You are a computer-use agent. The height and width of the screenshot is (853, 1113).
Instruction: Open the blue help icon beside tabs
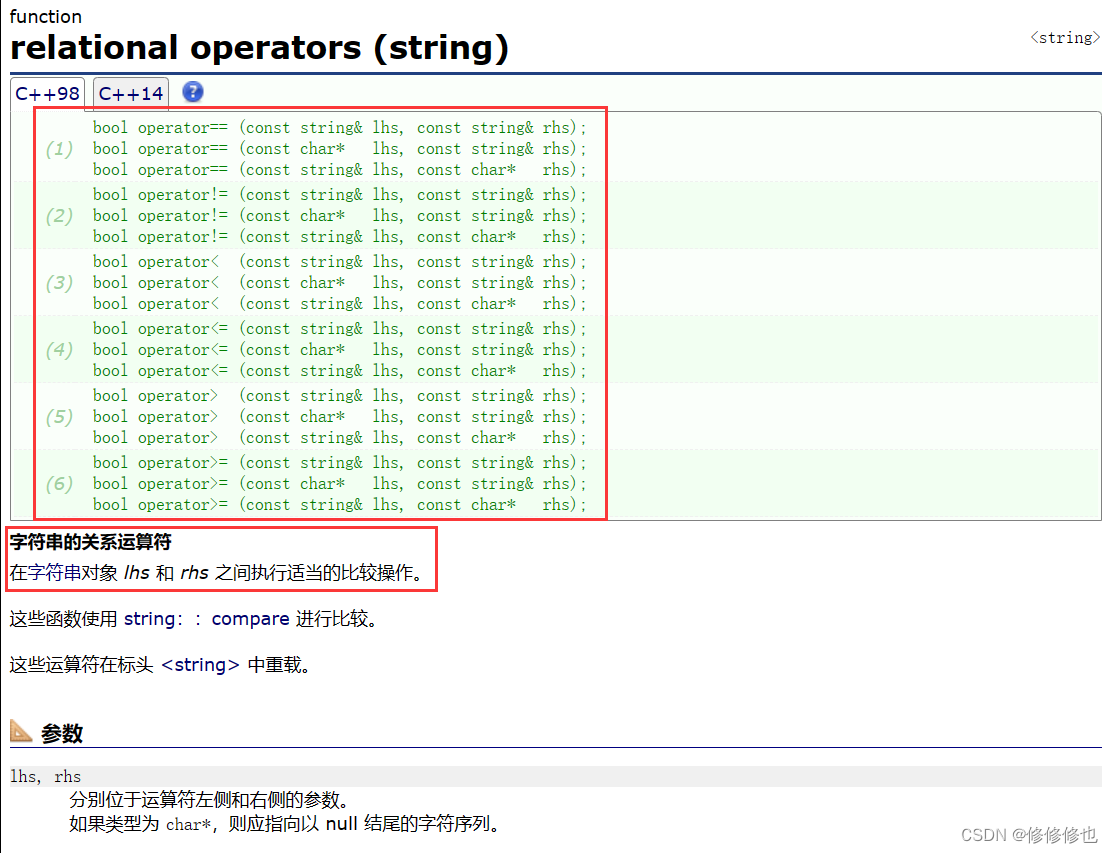point(192,92)
